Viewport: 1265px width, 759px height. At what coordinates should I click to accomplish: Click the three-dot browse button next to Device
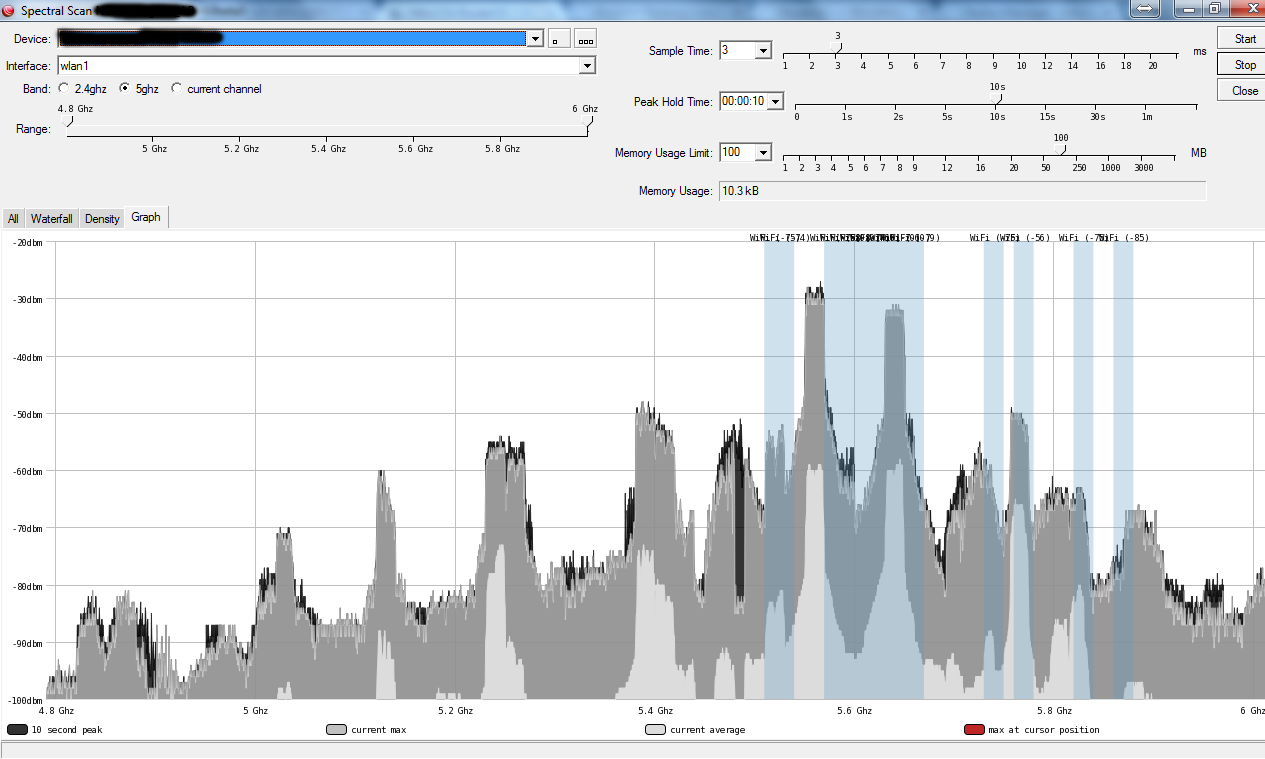click(586, 38)
